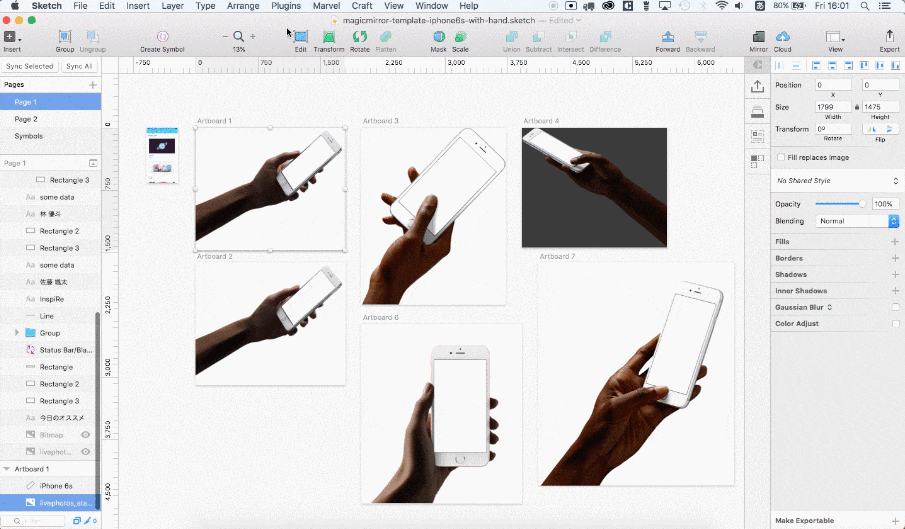905x529 pixels.
Task: Click the Difference boolean icon
Action: click(605, 37)
